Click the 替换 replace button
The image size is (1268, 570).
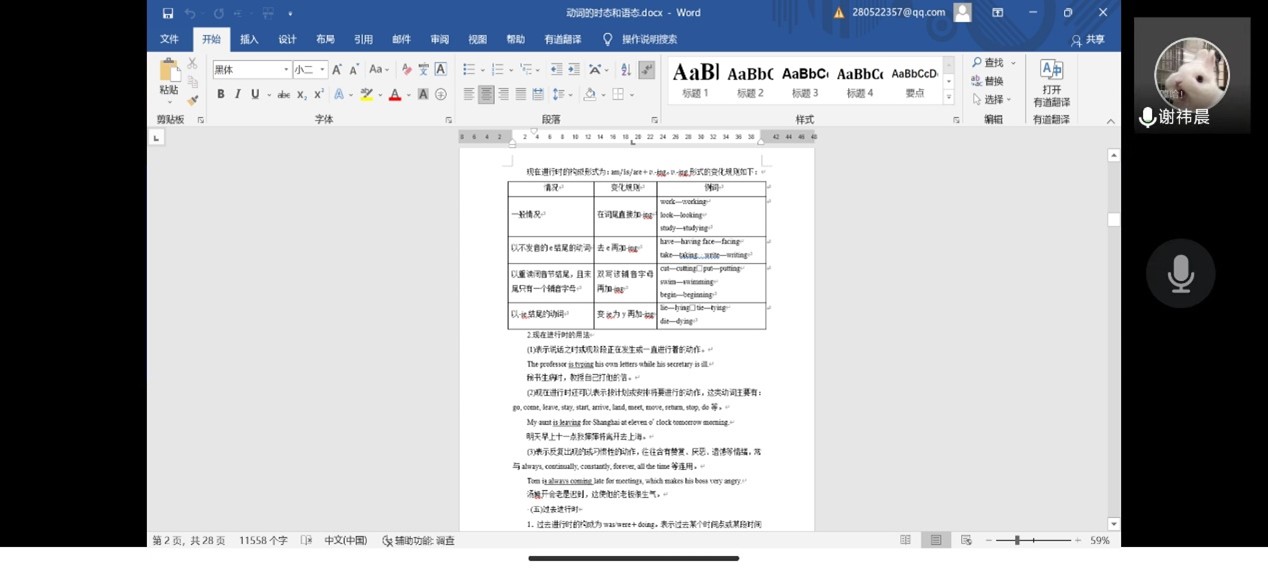point(987,81)
